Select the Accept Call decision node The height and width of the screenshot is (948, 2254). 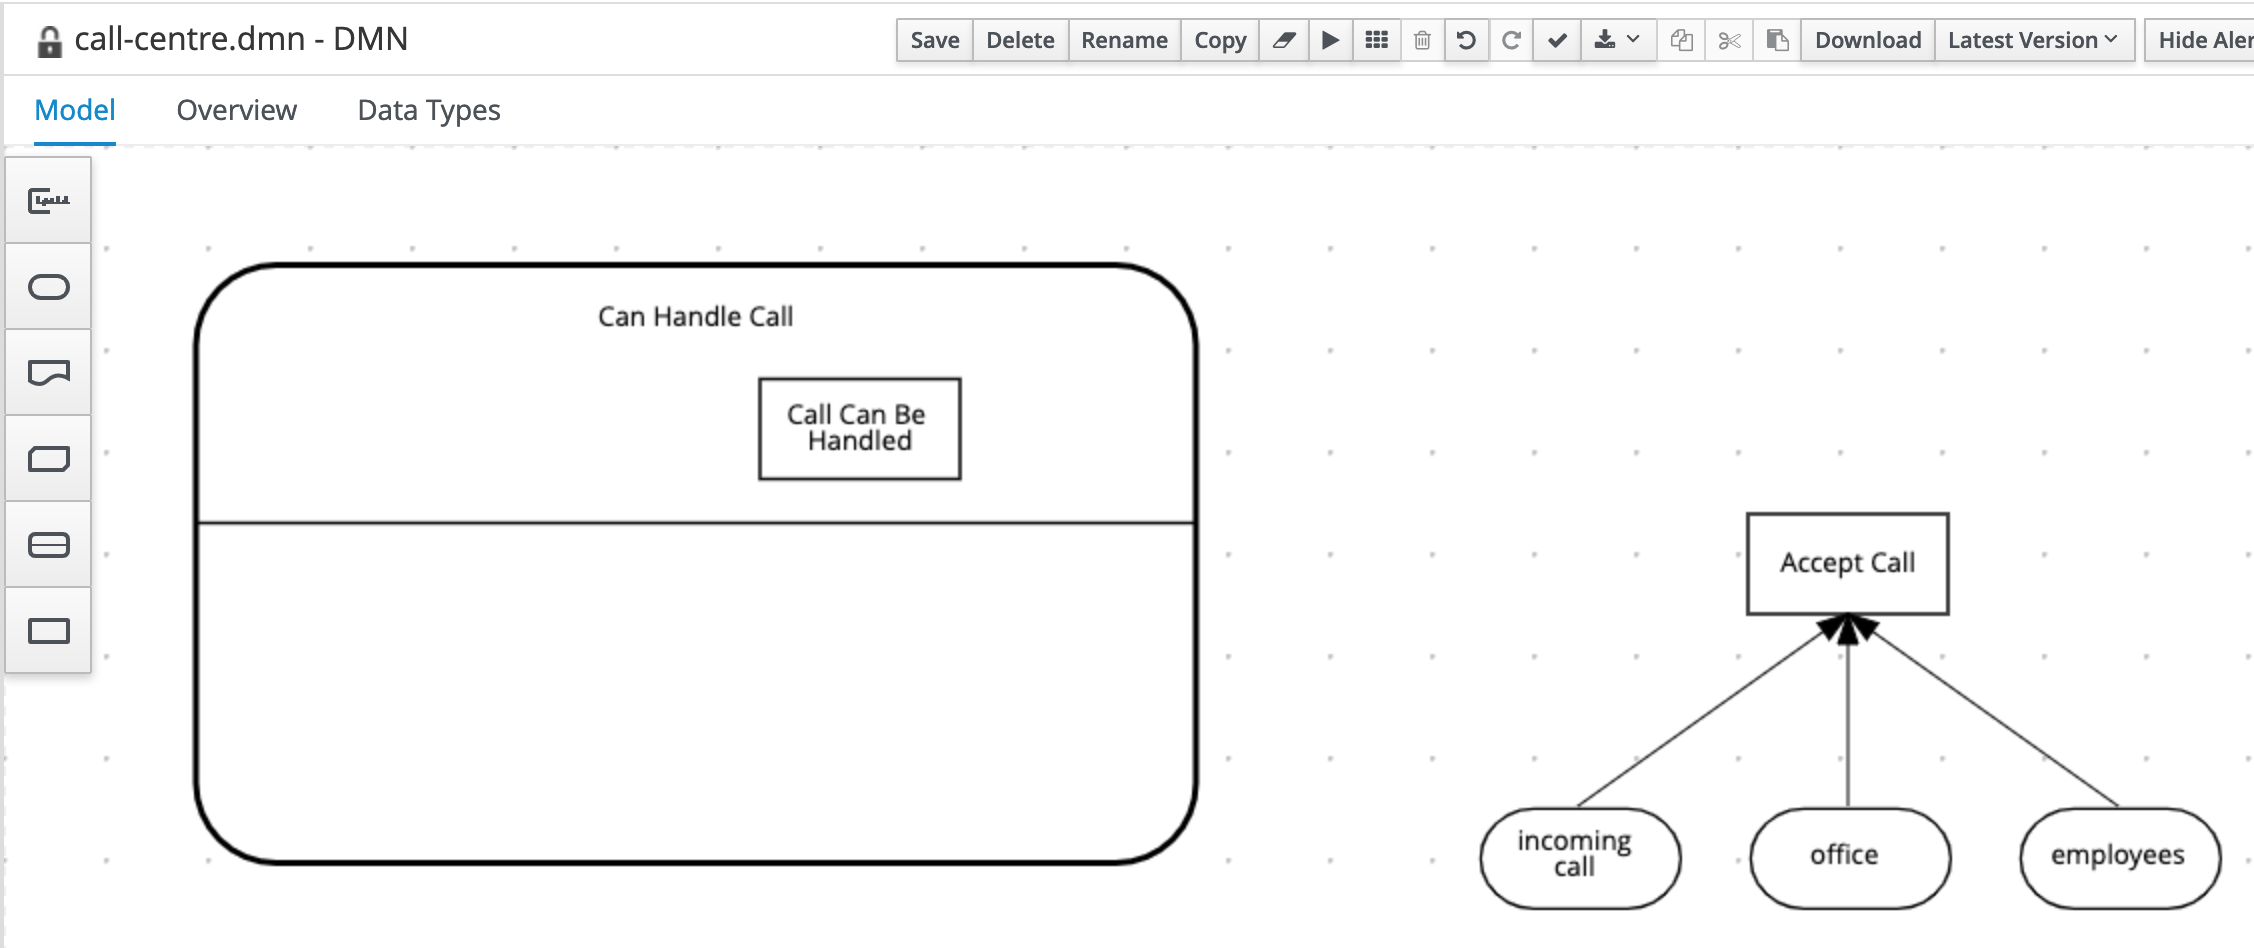tap(1848, 564)
